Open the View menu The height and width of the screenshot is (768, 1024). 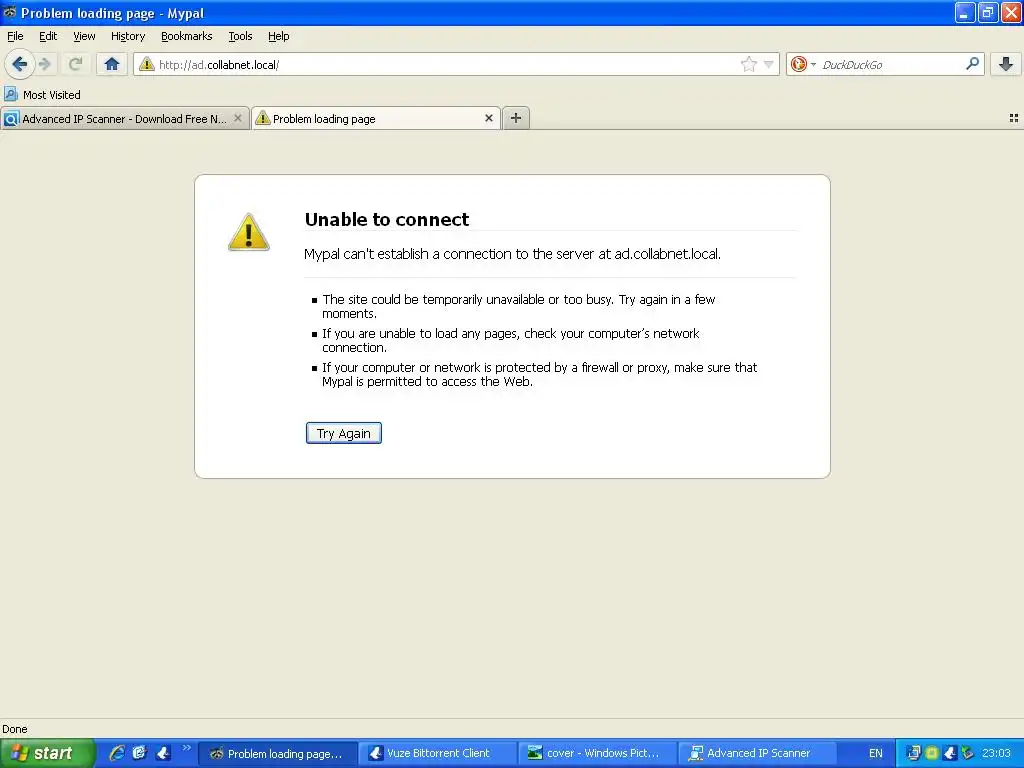point(84,36)
